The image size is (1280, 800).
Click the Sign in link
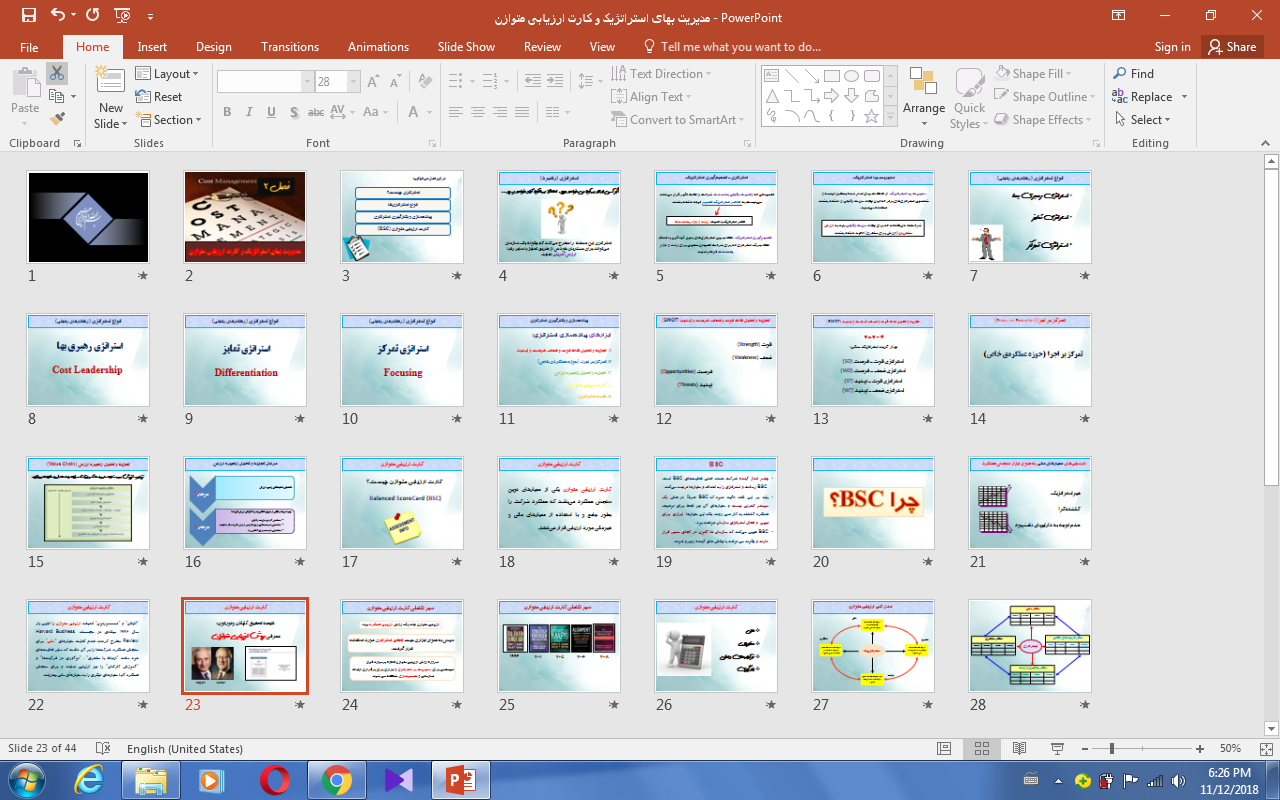point(1172,47)
